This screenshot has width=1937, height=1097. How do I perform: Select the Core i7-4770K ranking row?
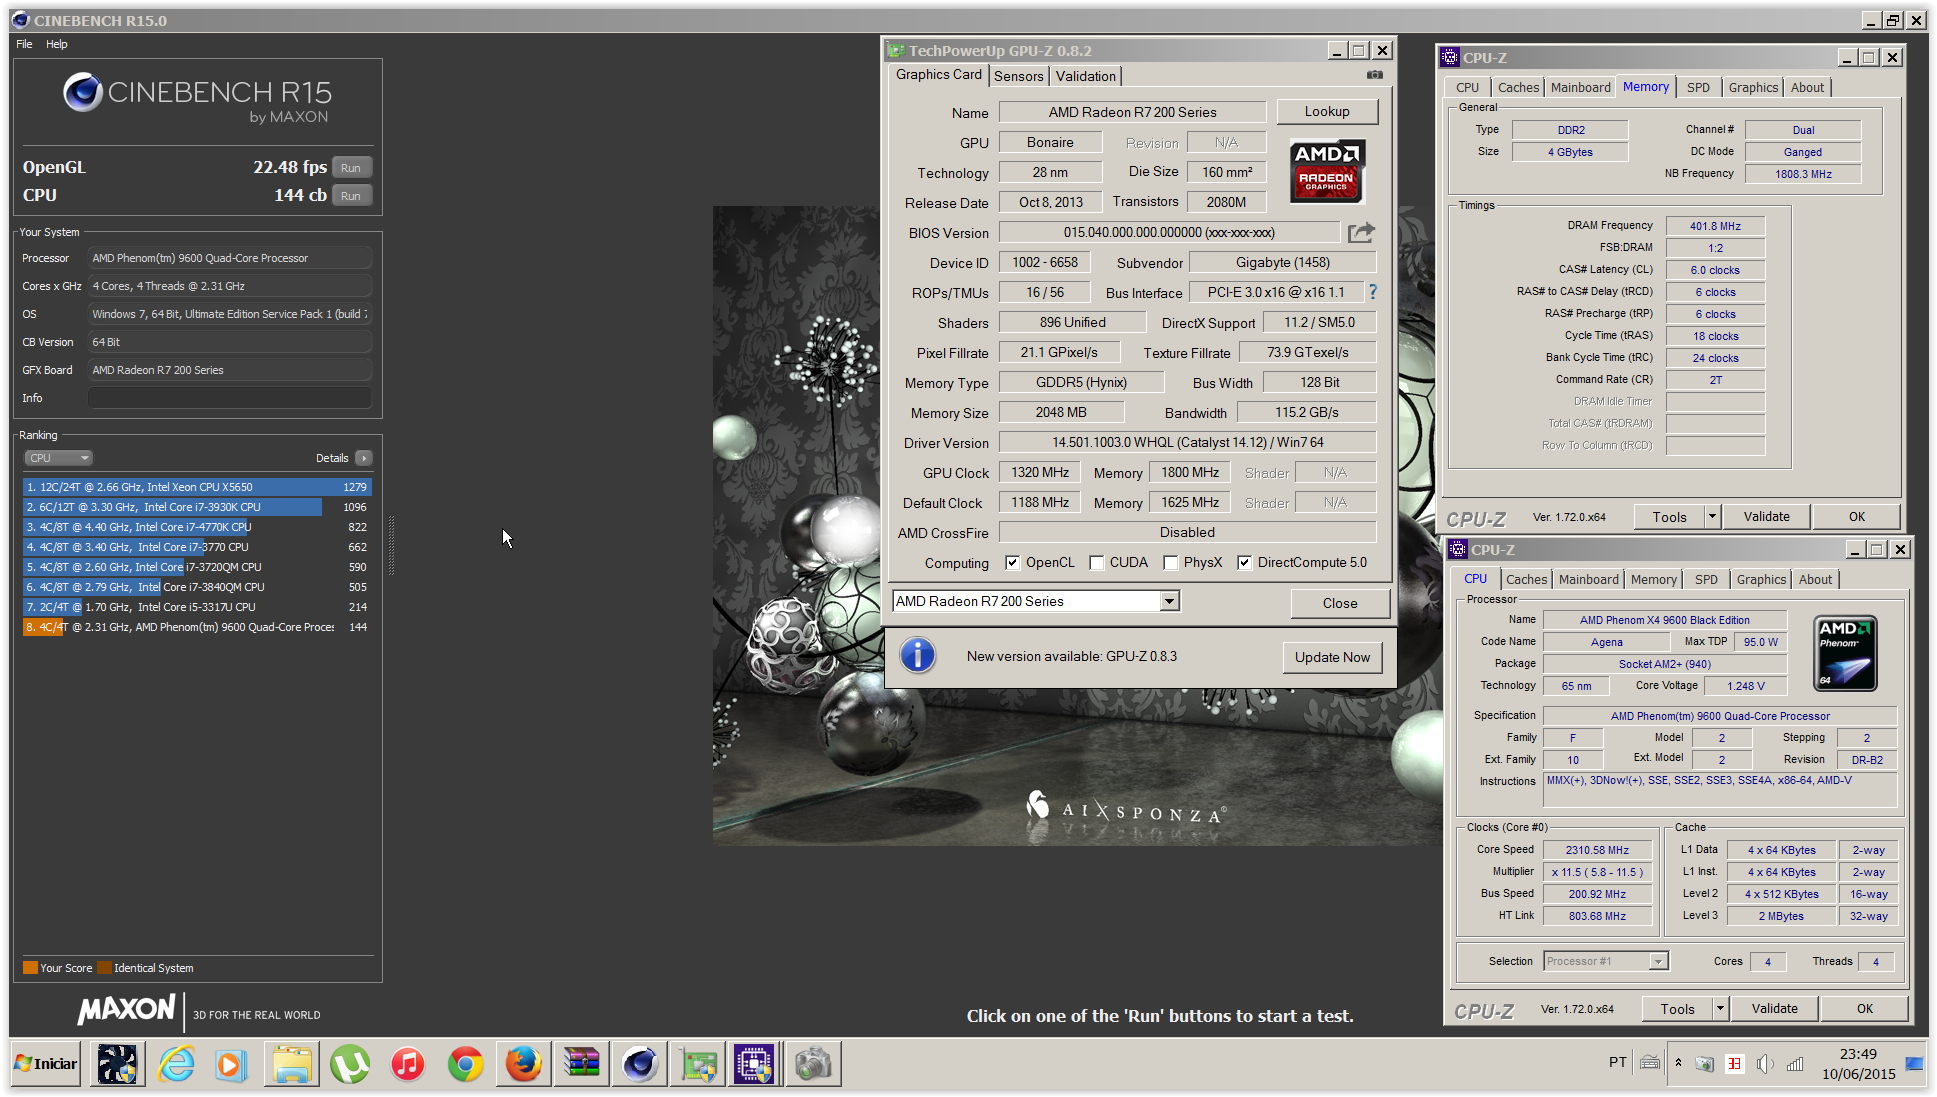pyautogui.click(x=197, y=527)
